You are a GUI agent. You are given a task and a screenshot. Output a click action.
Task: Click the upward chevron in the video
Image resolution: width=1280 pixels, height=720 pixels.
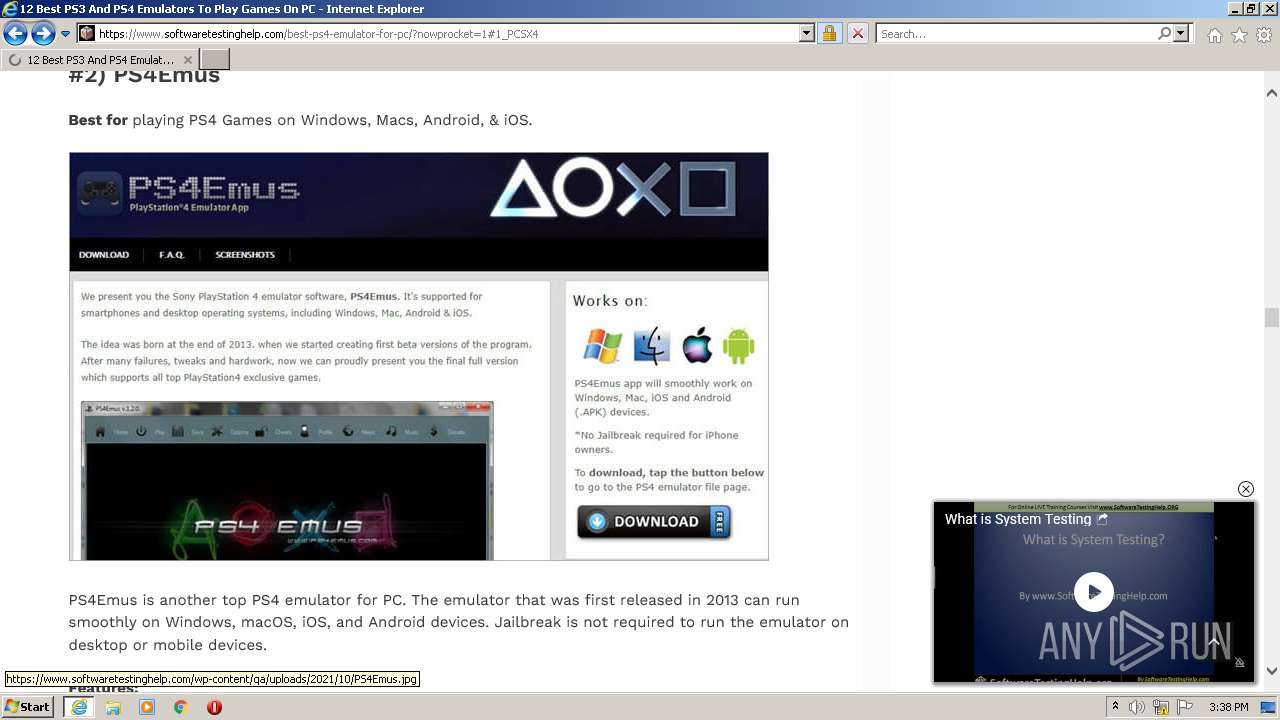(1214, 642)
